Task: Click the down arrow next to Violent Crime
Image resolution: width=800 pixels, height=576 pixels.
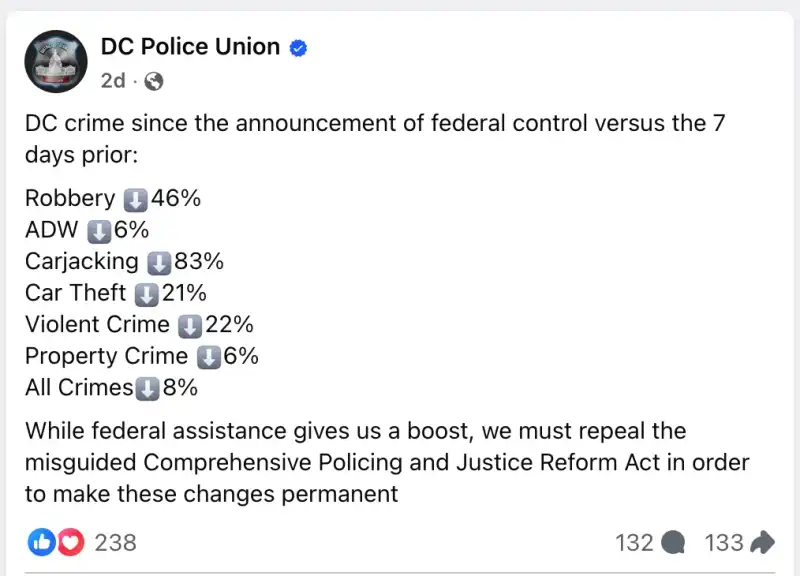Action: pos(190,325)
